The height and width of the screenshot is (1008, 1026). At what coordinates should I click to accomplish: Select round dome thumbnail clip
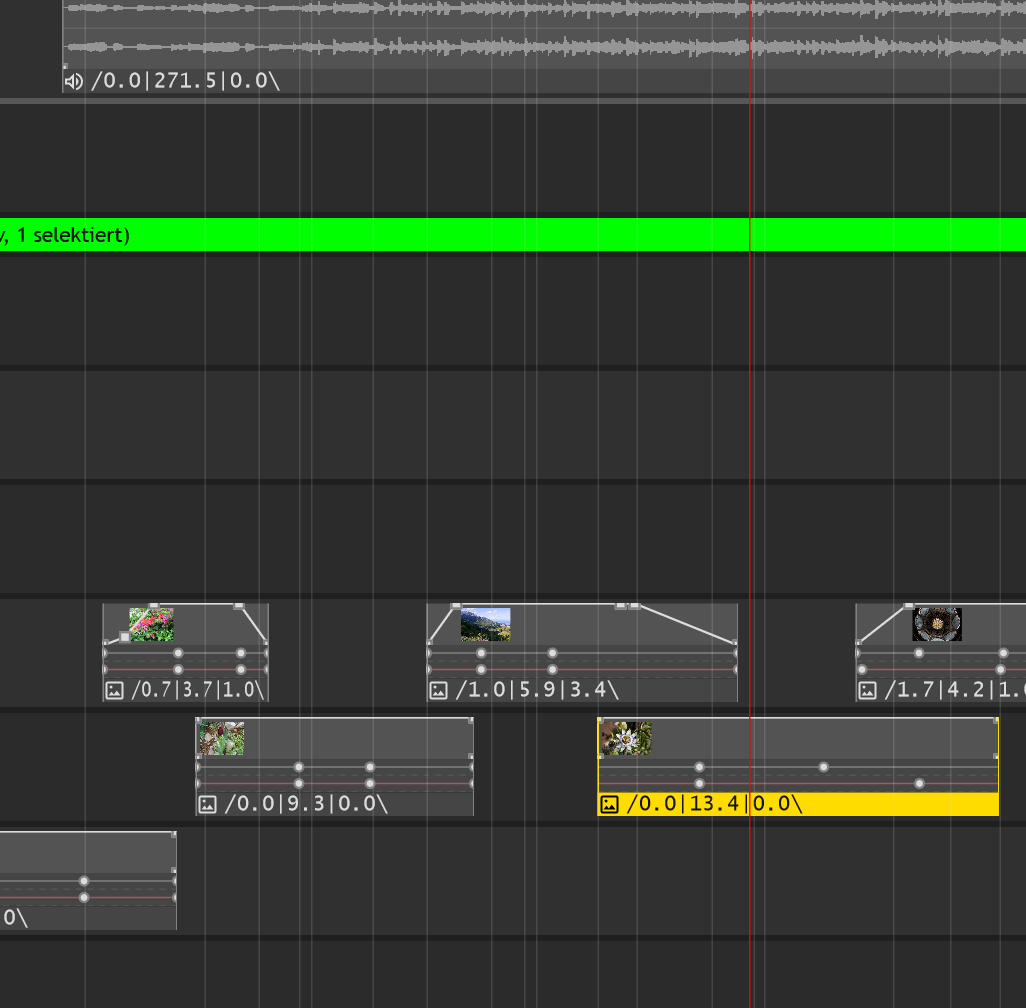937,624
